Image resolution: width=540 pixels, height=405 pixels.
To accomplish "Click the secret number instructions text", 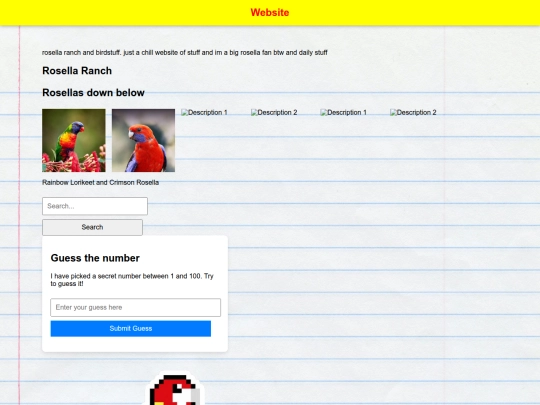I will pos(132,280).
